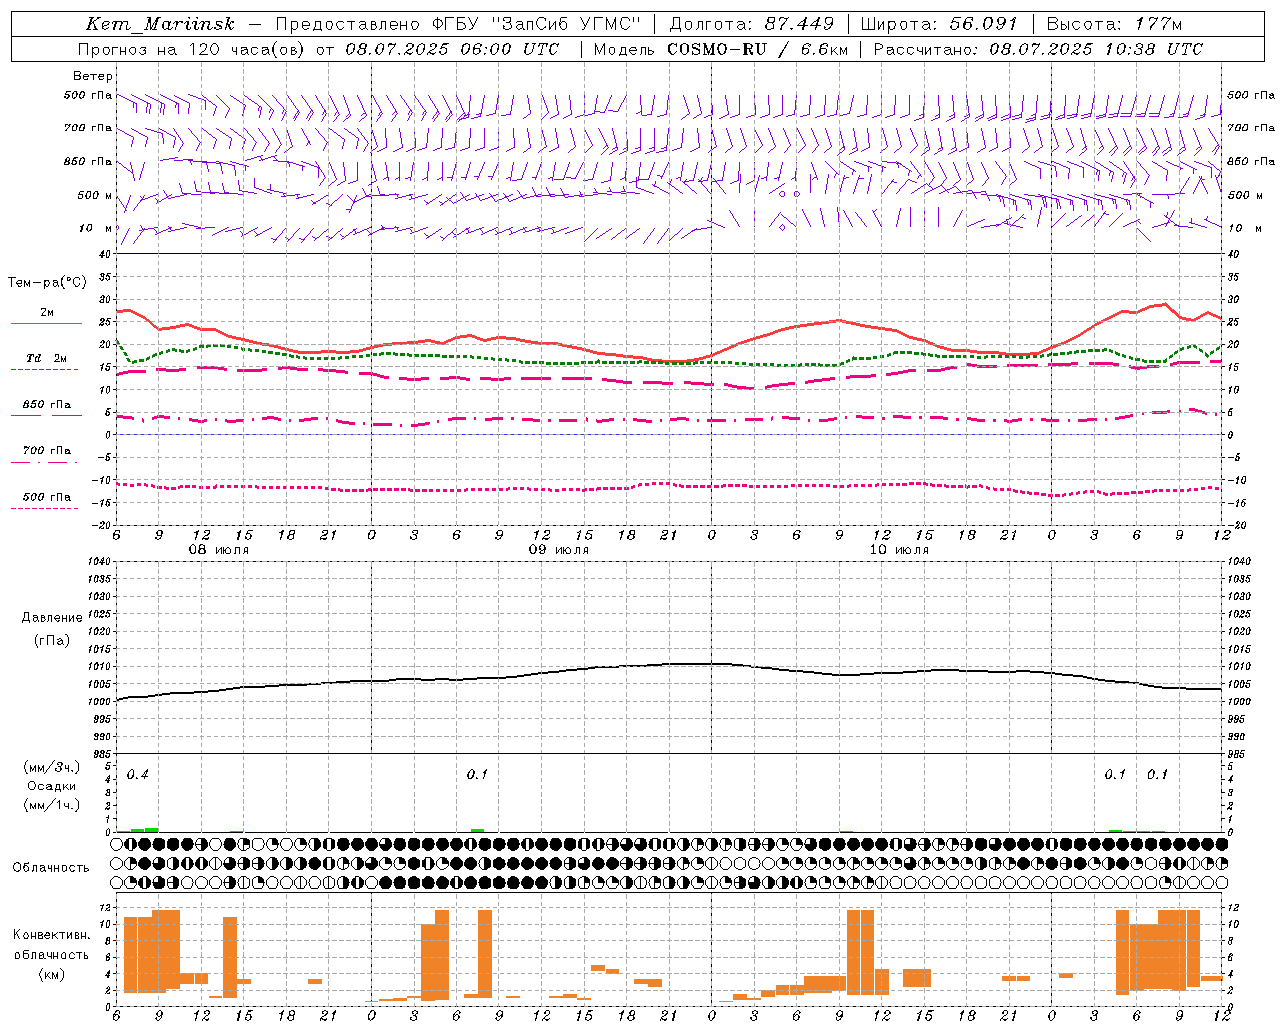Image resolution: width=1280 pixels, height=1024 pixels.
Task: Click the 08 июля date label
Action: click(219, 550)
